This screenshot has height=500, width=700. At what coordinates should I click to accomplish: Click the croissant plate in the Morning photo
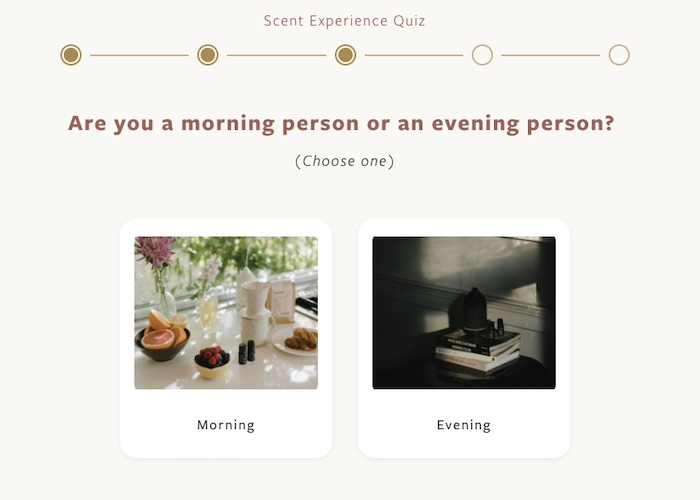pyautogui.click(x=296, y=341)
